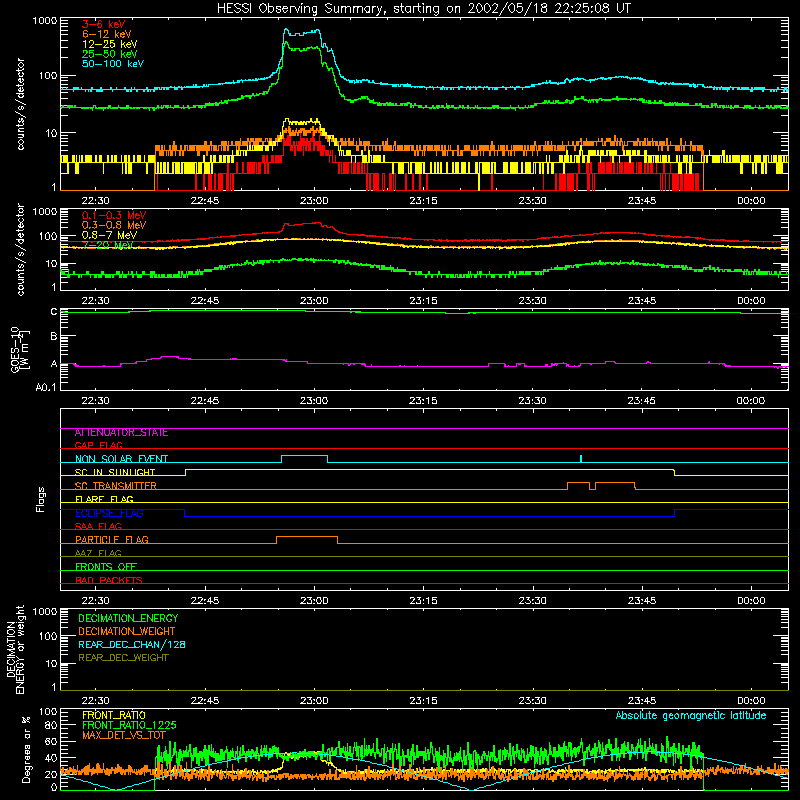Viewport: 800px width, 800px height.
Task: Select SAA_FLAG label
Action: click(x=98, y=527)
